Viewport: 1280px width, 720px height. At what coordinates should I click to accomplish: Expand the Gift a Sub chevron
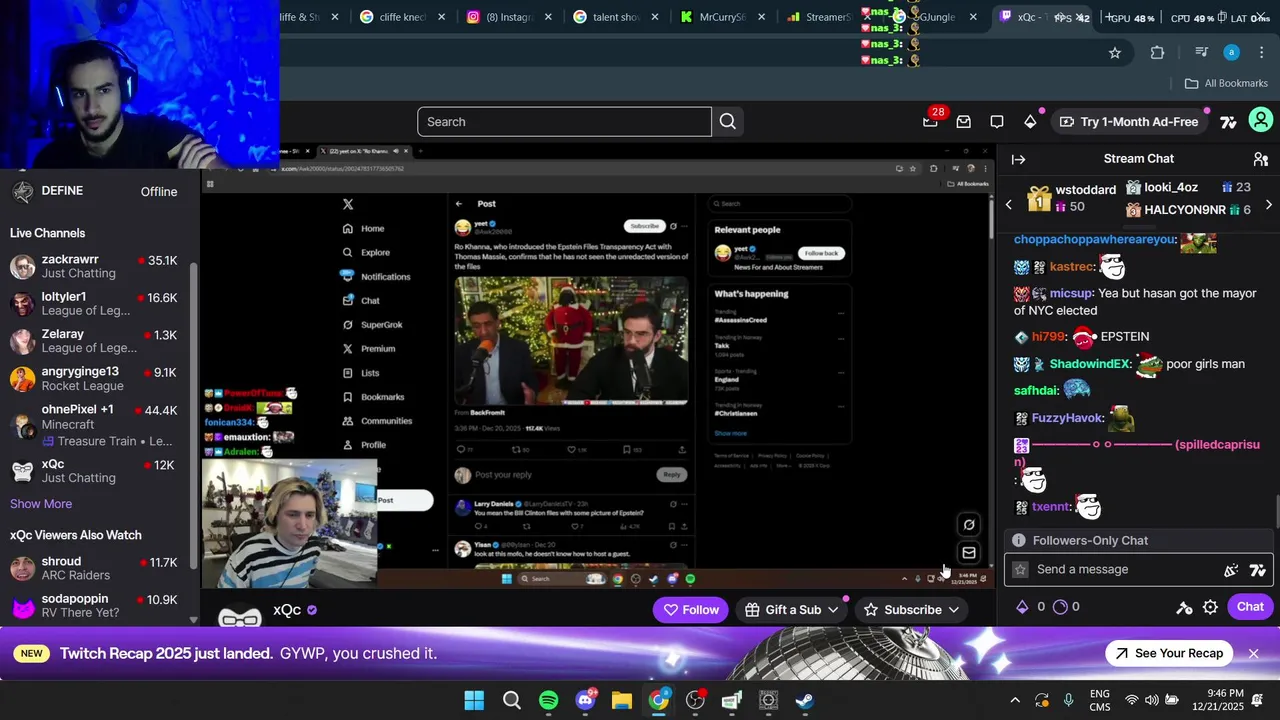tap(832, 609)
